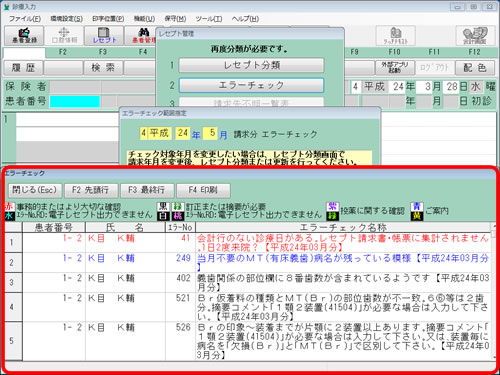
Task: Select error row 1 with error No 41
Action: pos(248,243)
